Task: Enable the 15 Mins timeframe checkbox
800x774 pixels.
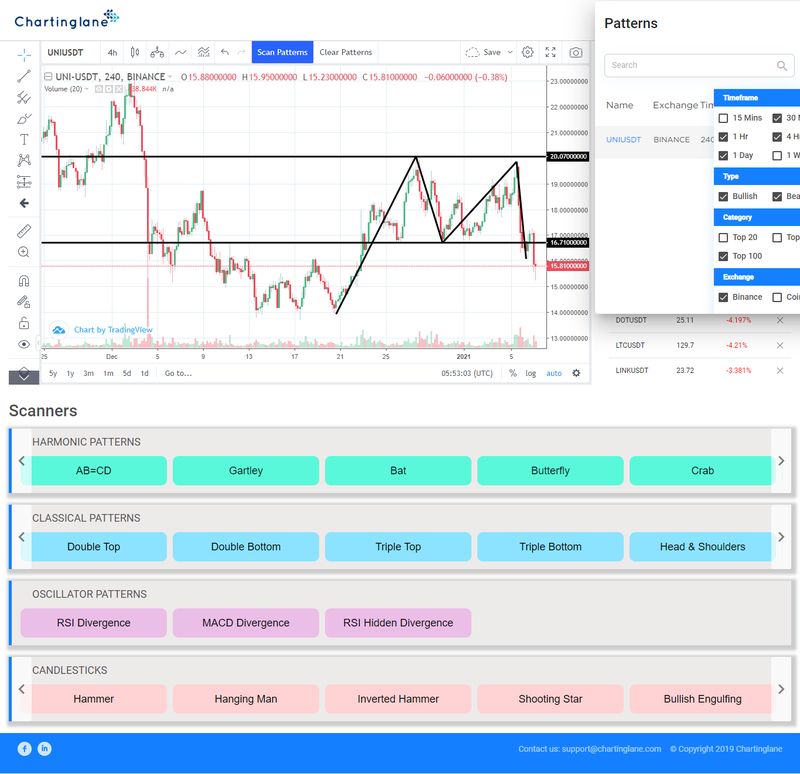Action: [x=723, y=118]
